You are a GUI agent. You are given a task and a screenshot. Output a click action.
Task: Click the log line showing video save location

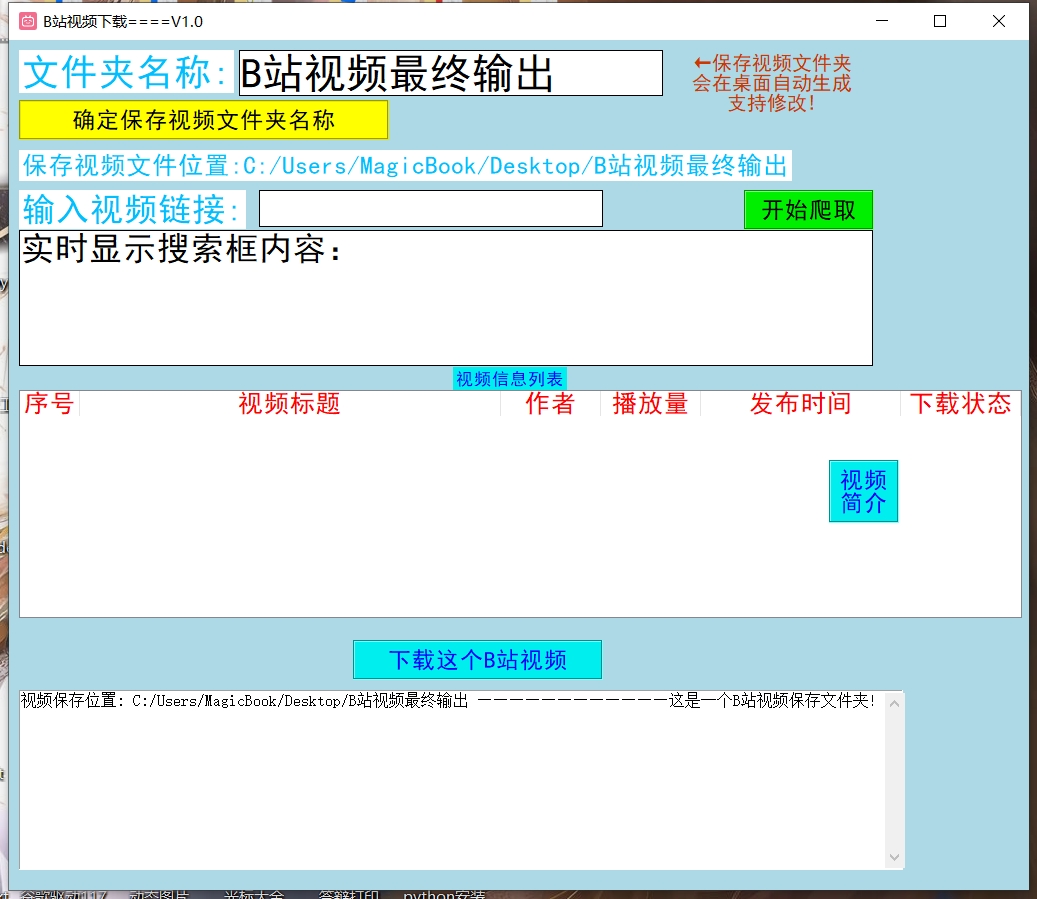(448, 701)
